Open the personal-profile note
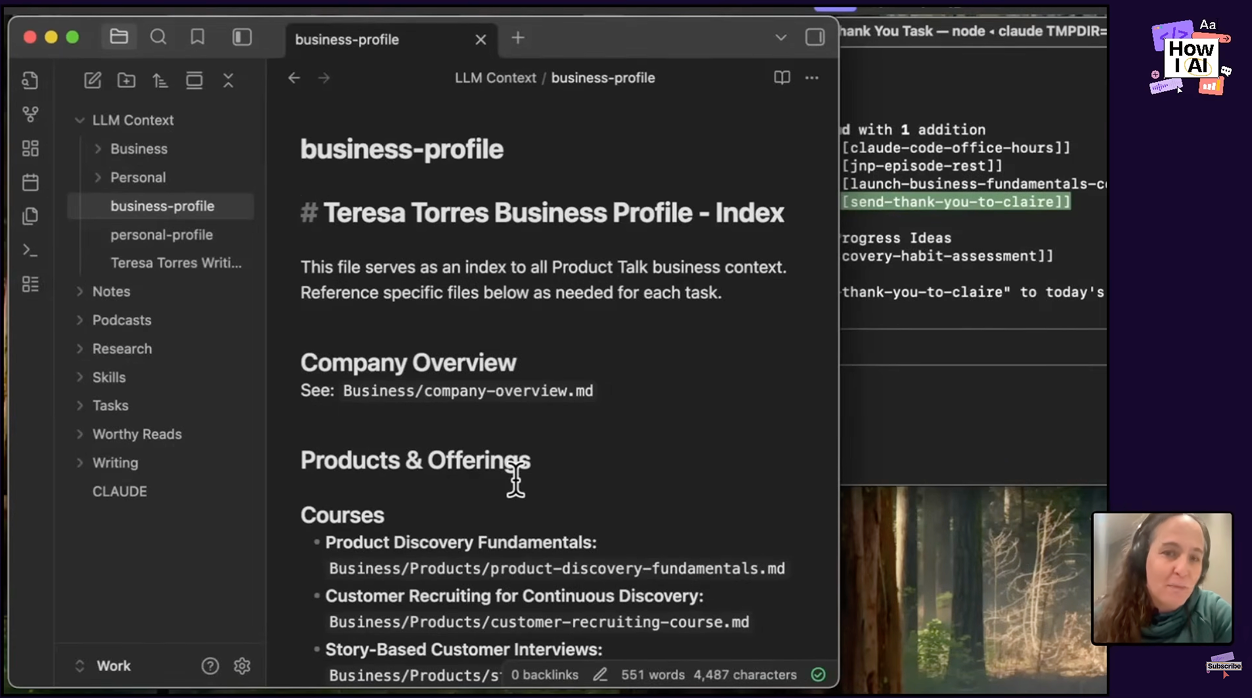1252x698 pixels. tap(162, 235)
